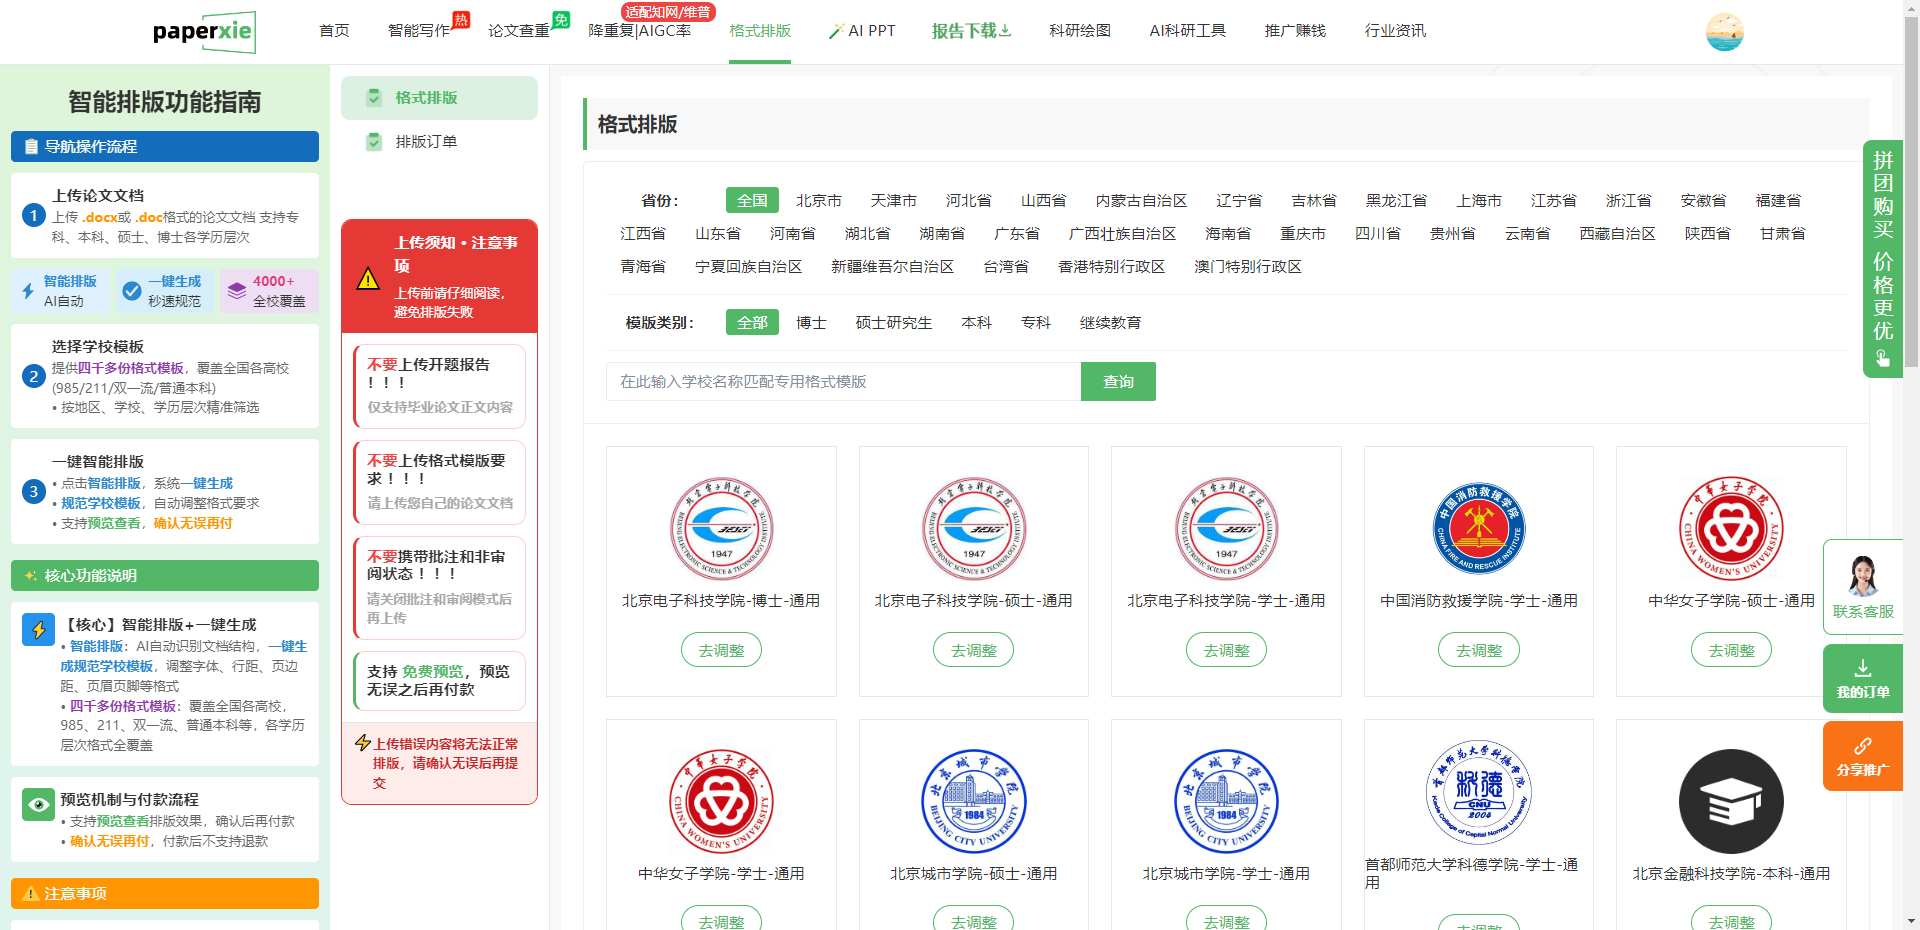Click the 排版订单 sidebar document icon
The width and height of the screenshot is (1920, 930).
pyautogui.click(x=374, y=142)
